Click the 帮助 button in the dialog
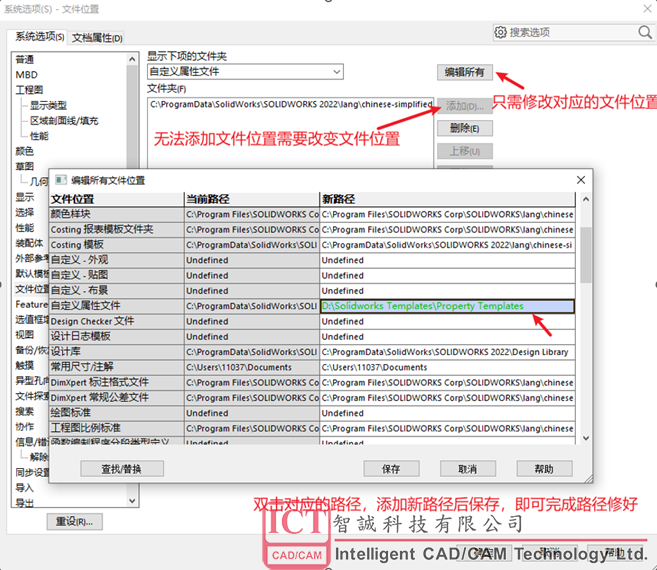Image resolution: width=657 pixels, height=570 pixels. pos(544,469)
